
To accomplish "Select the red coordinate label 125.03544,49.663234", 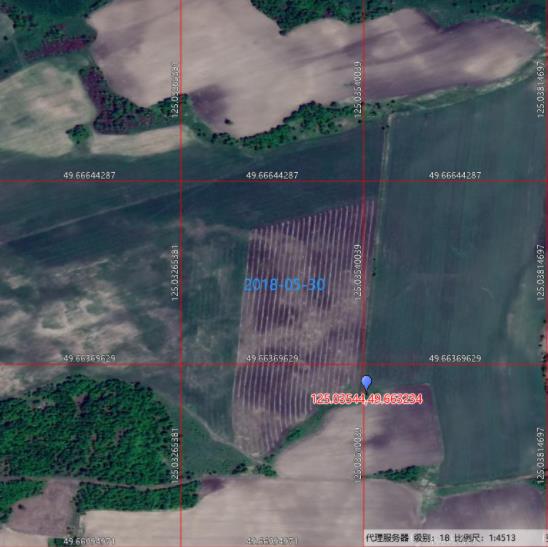I will [x=367, y=399].
